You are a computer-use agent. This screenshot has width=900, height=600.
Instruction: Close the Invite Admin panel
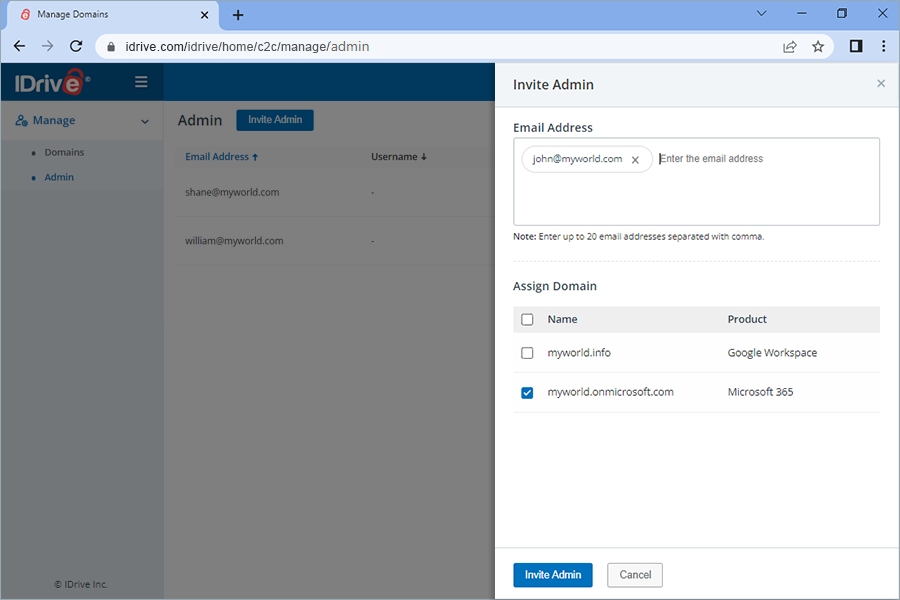(881, 83)
